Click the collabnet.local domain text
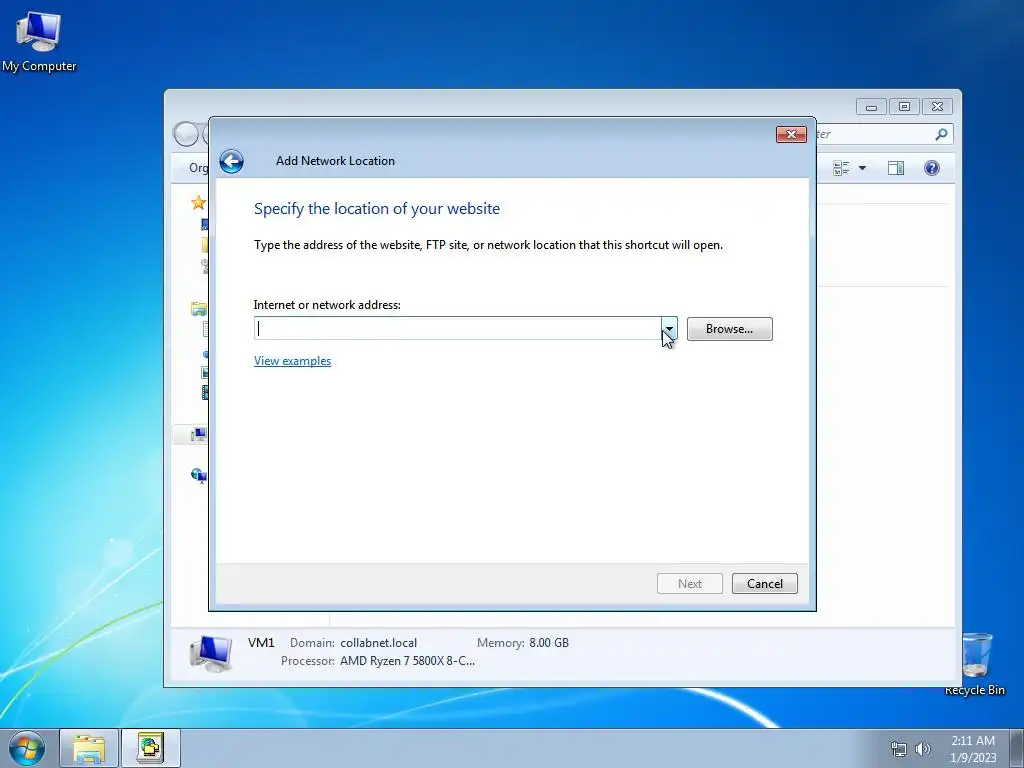 (x=378, y=643)
